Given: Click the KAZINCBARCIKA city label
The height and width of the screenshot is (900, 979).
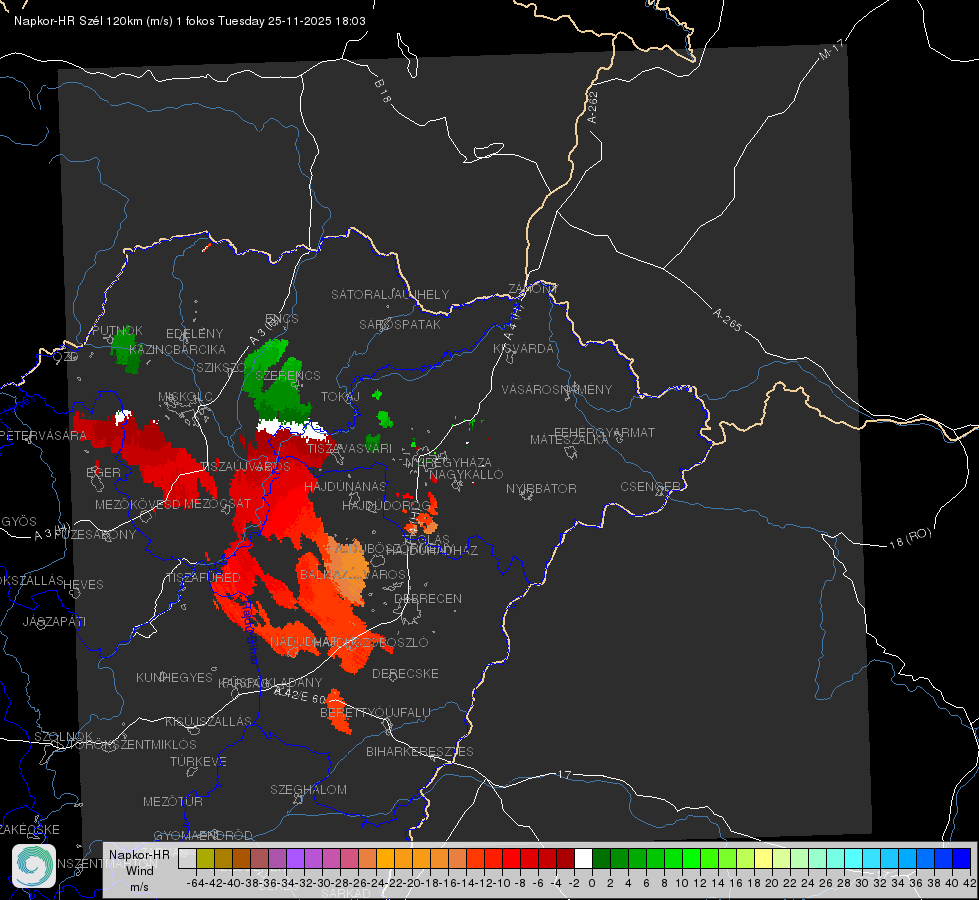Looking at the screenshot, I should (x=177, y=349).
